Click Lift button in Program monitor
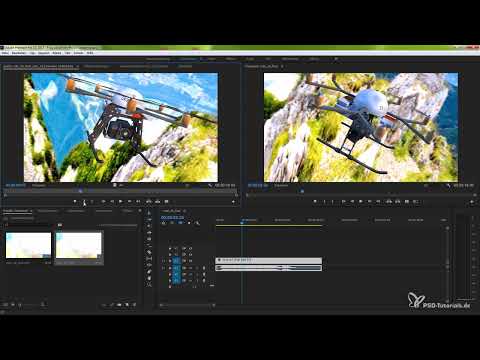The height and width of the screenshot is (360, 480). (389, 202)
